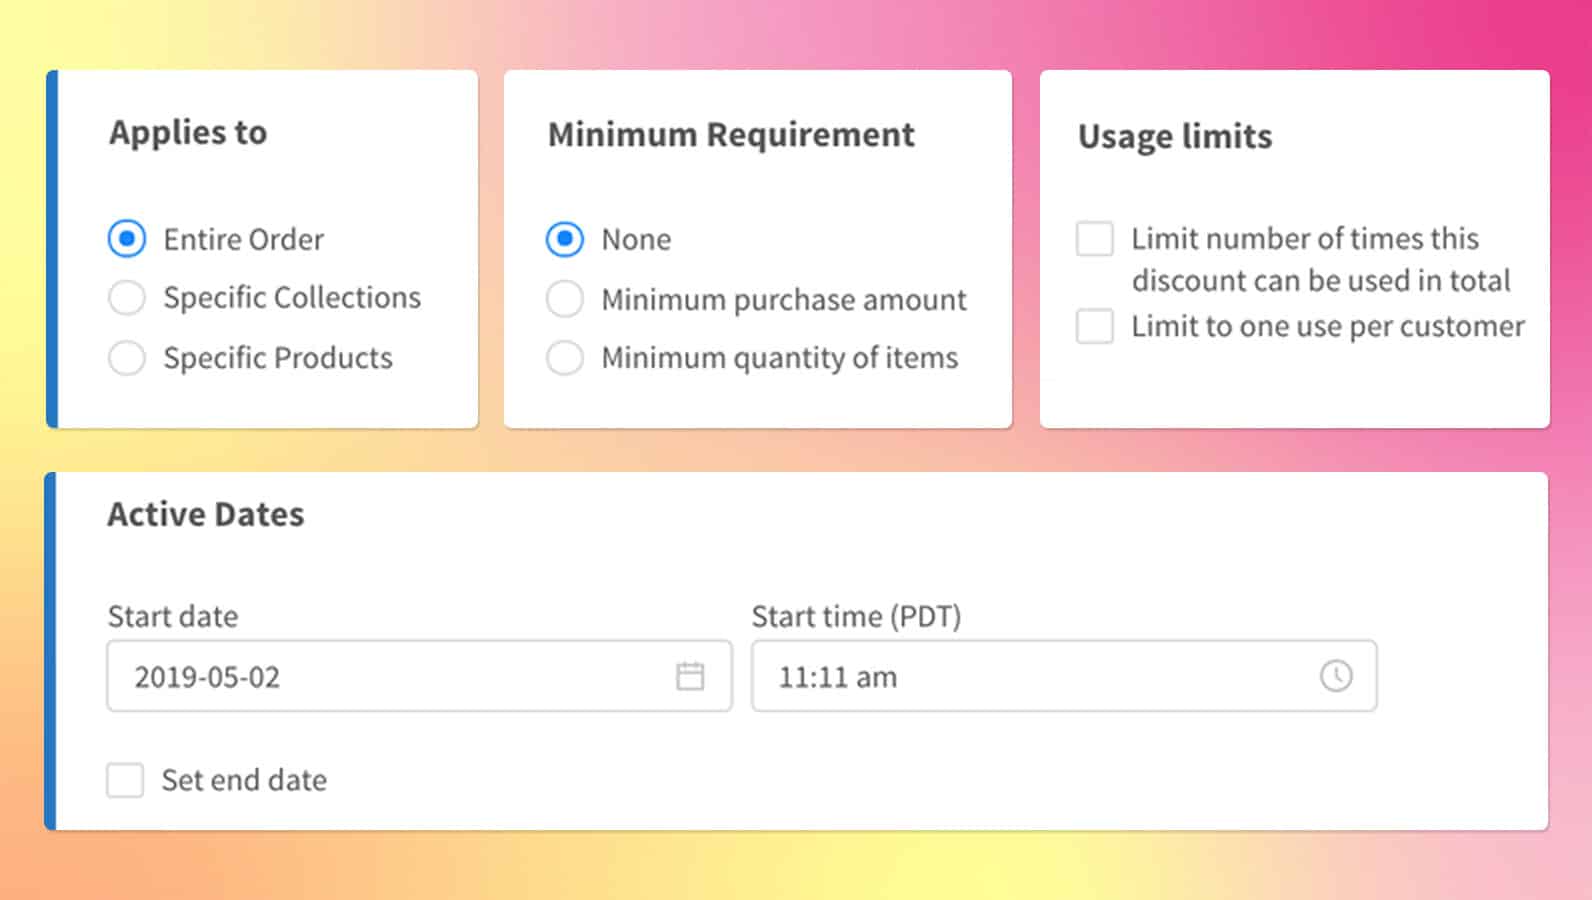Image resolution: width=1592 pixels, height=900 pixels.
Task: Click the Start date input showing 2019-05-02
Action: tap(400, 676)
